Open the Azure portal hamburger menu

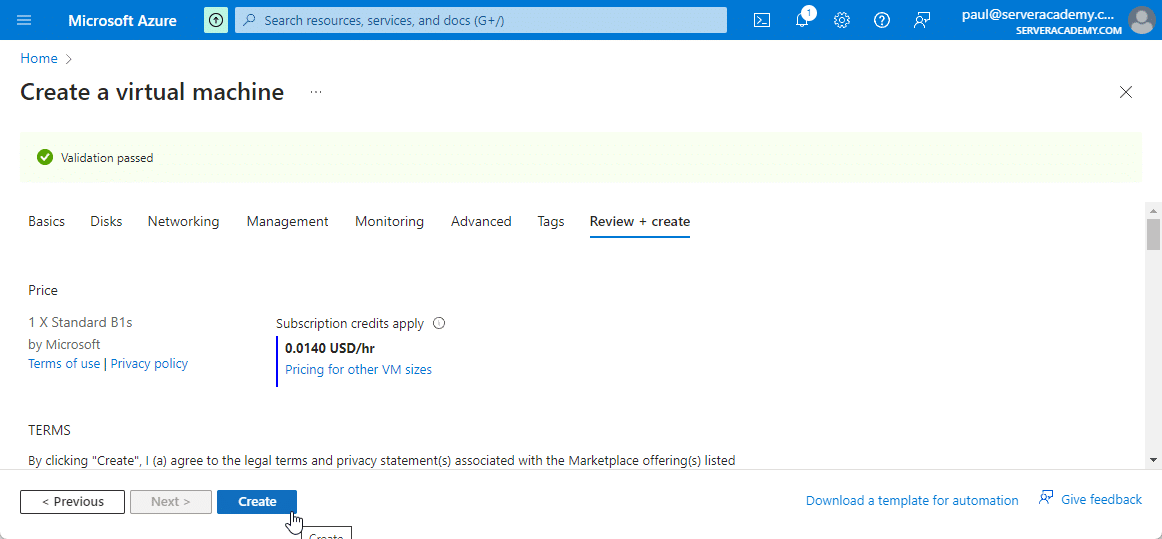pos(25,20)
